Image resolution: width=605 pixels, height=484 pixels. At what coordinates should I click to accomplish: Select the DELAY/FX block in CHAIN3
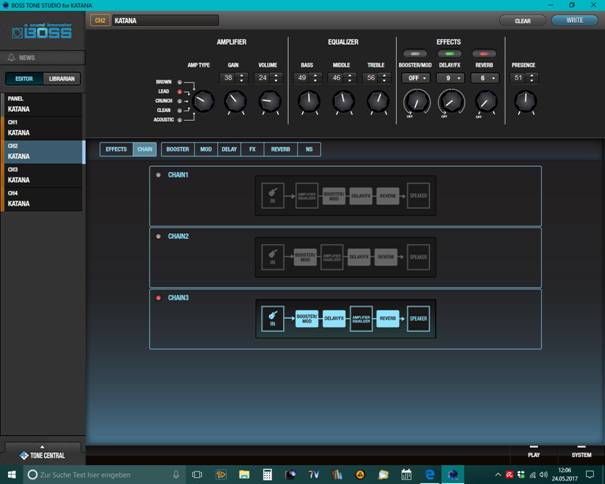click(x=334, y=318)
